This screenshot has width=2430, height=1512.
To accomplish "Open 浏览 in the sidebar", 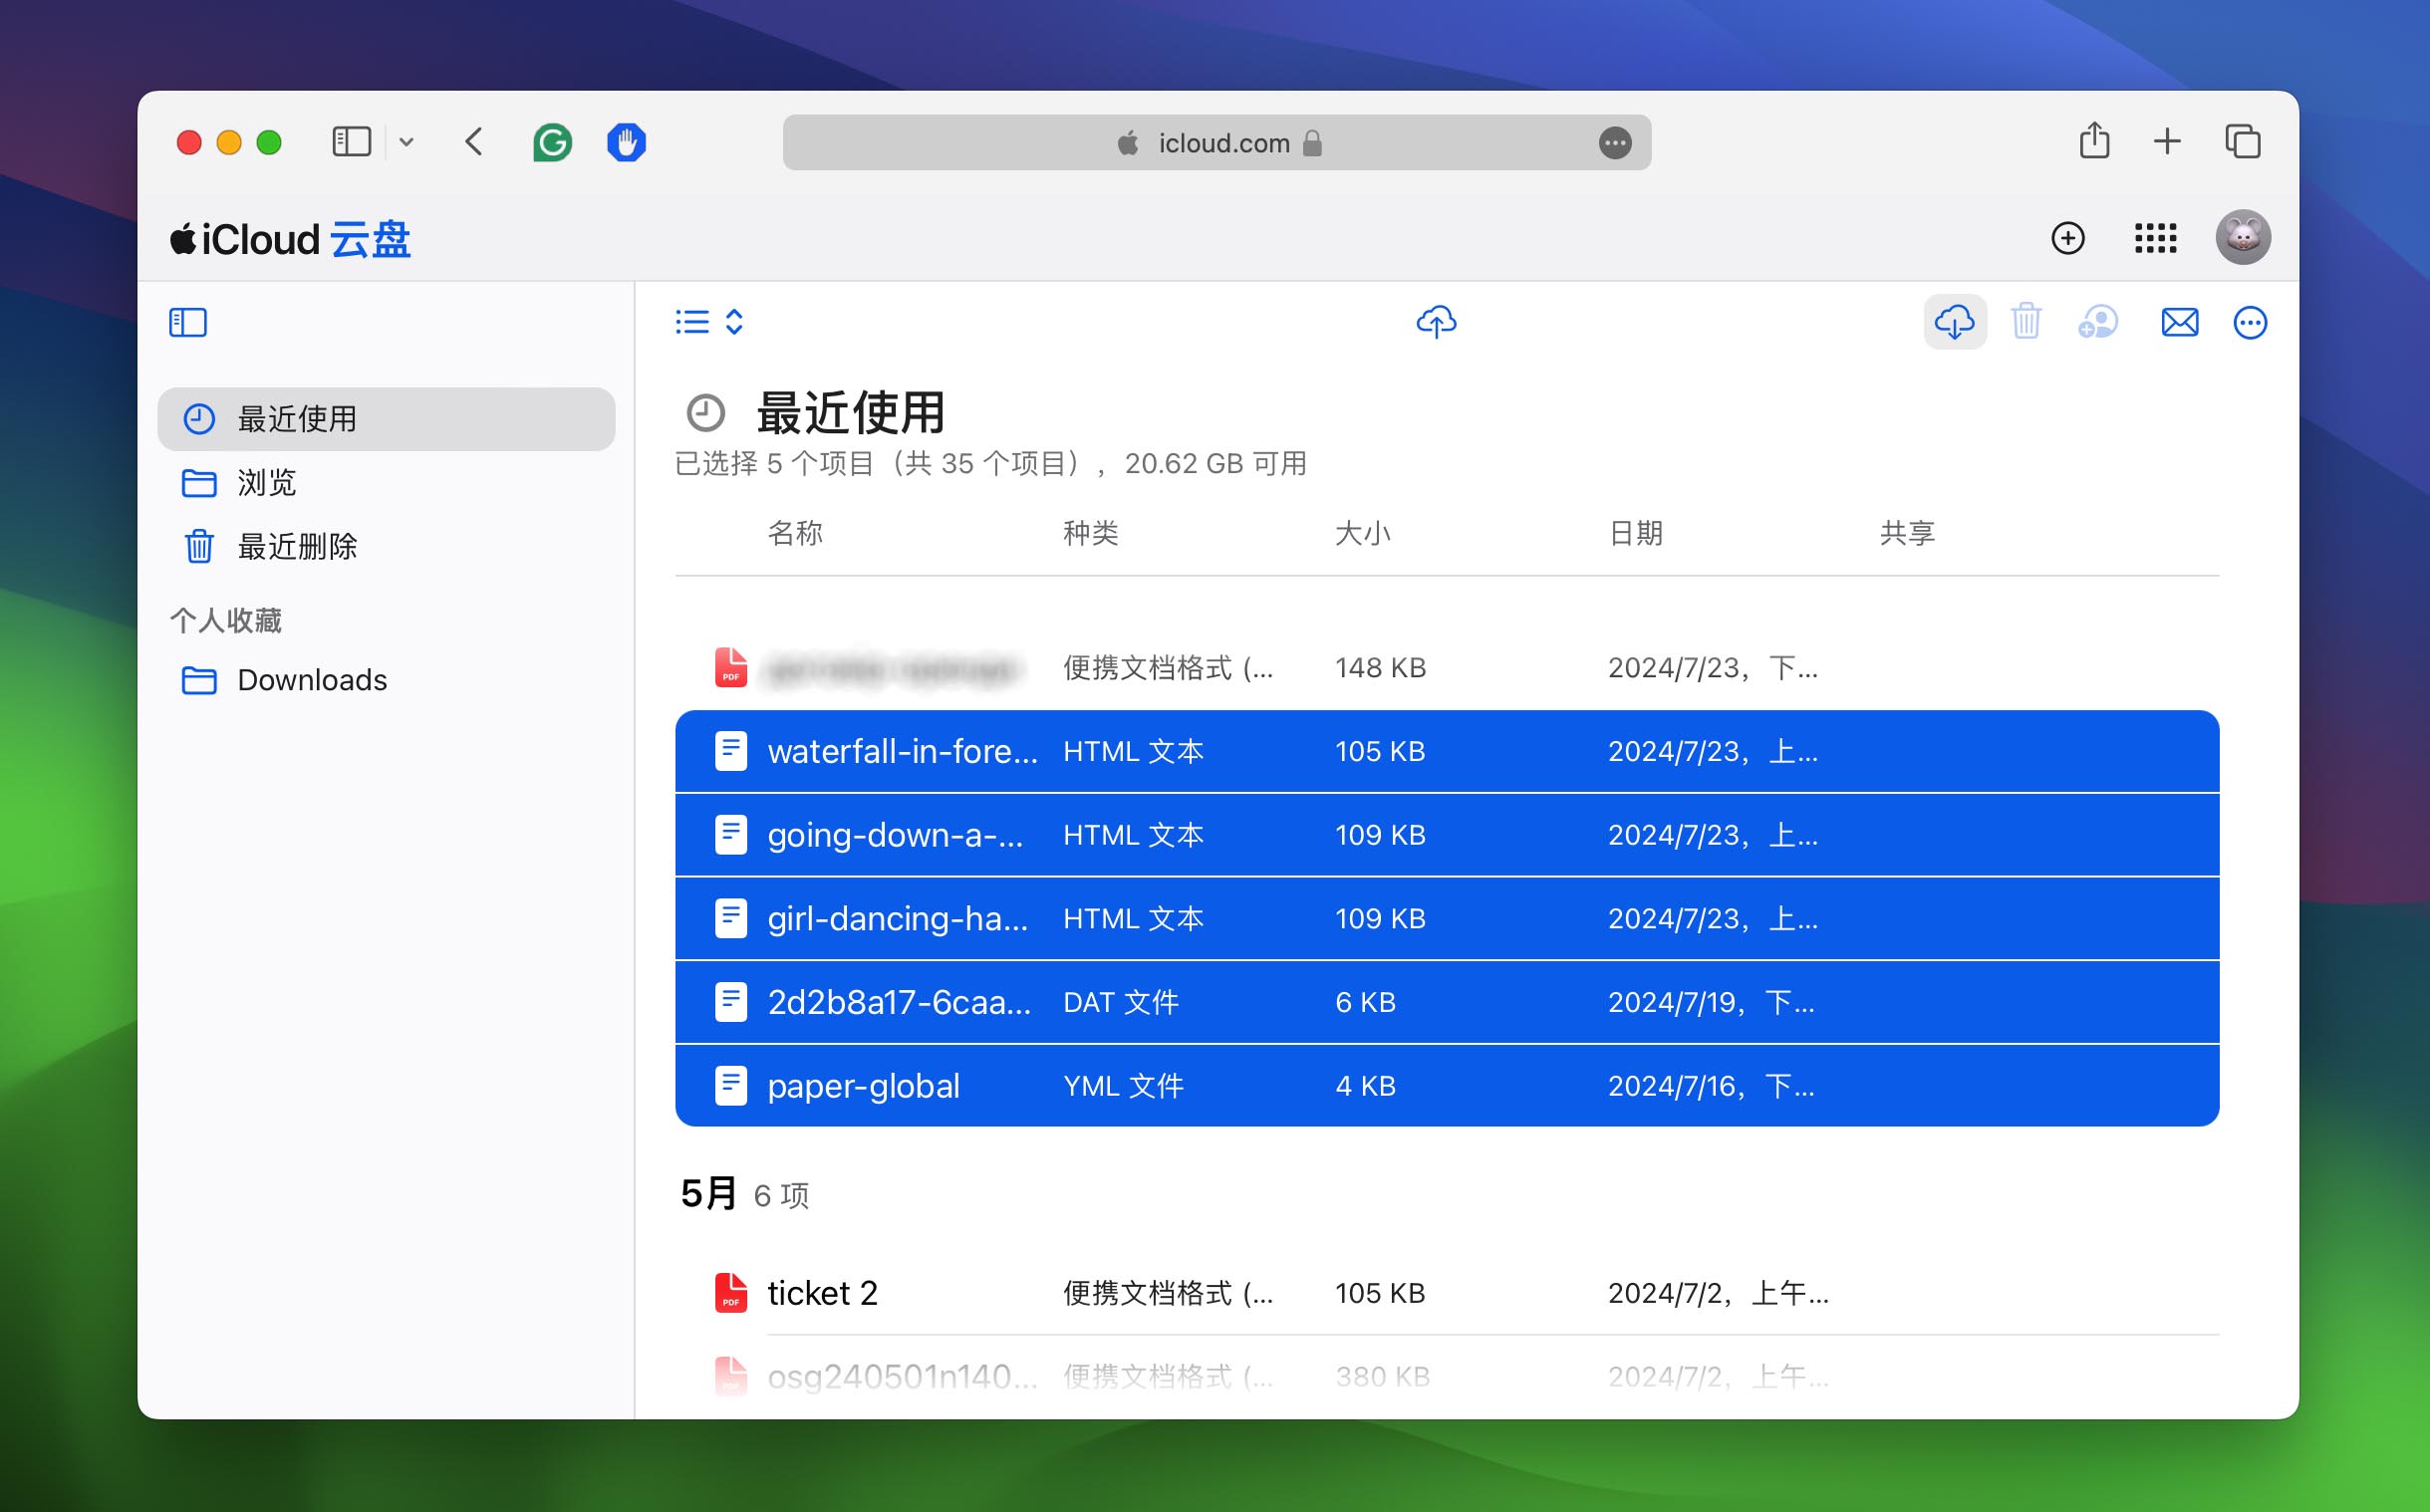I will 386,483.
